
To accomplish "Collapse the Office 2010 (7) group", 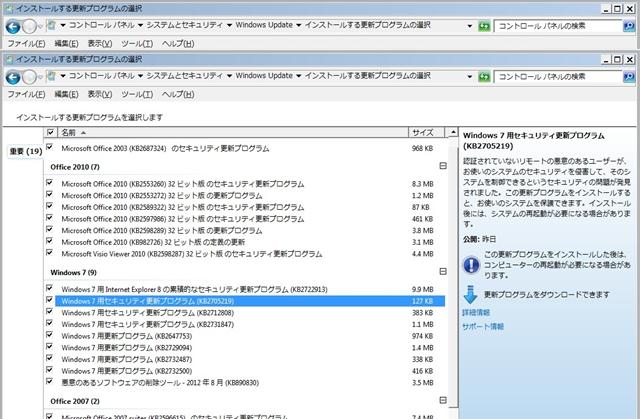I will click(x=443, y=166).
